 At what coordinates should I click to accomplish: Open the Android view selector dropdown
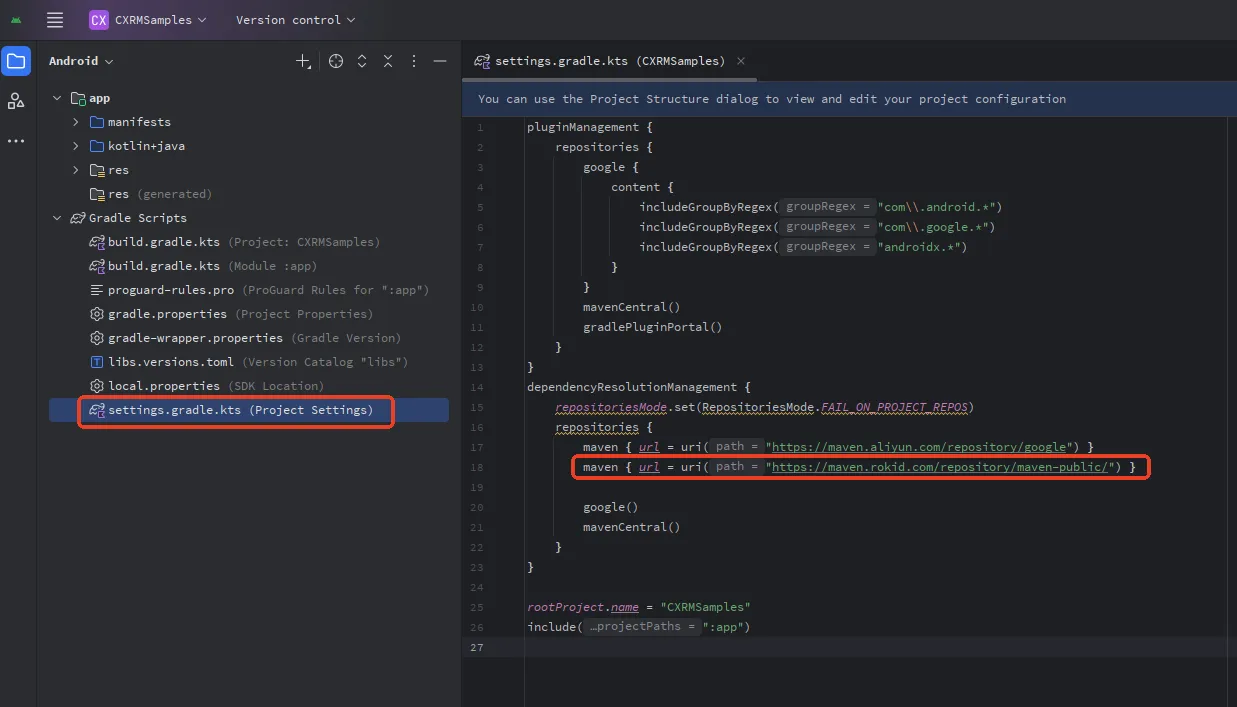pyautogui.click(x=81, y=61)
